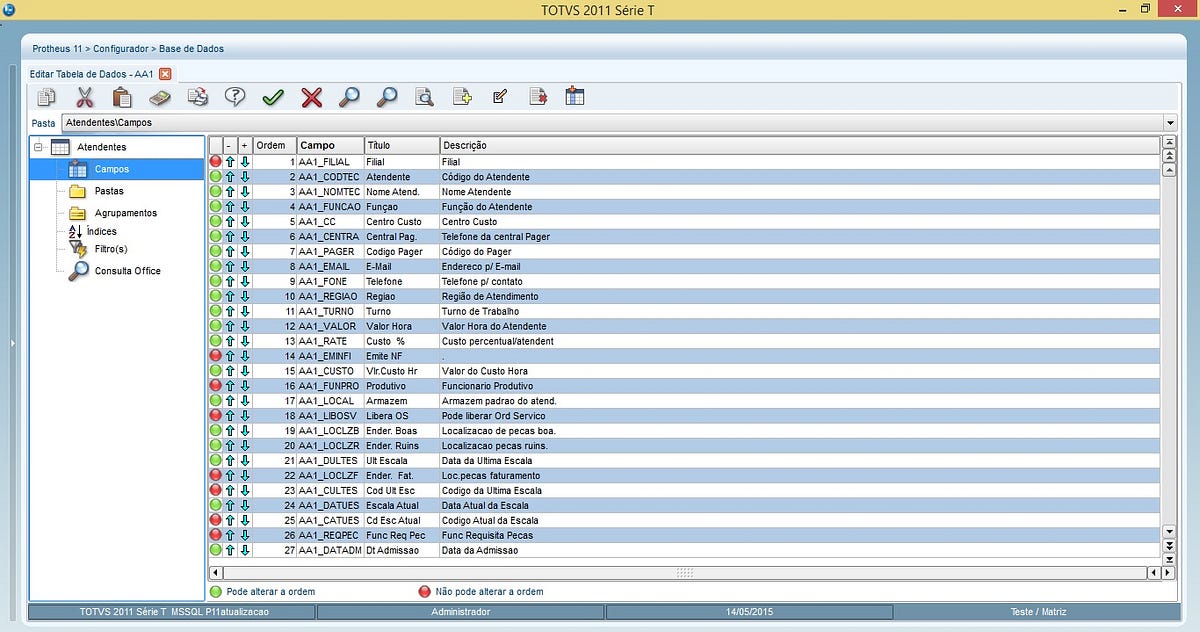Open Pastas tree item

(x=109, y=191)
